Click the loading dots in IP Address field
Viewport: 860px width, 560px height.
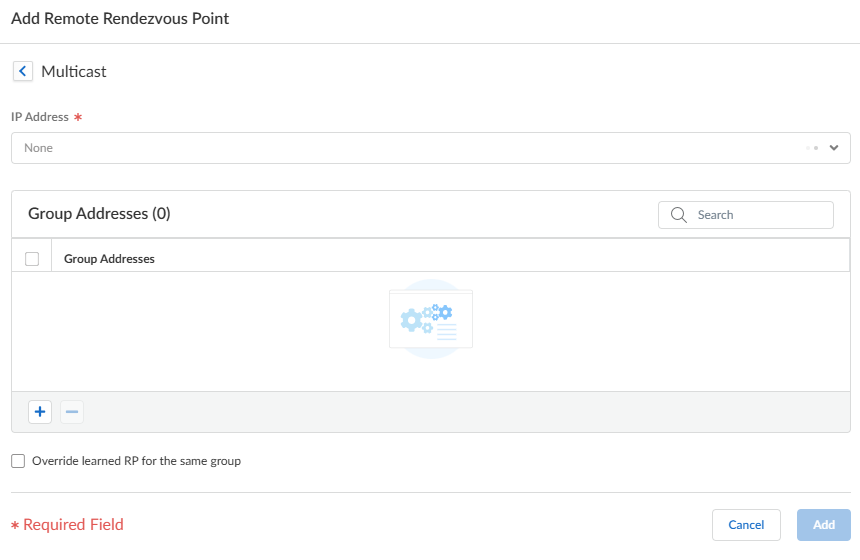click(x=812, y=148)
